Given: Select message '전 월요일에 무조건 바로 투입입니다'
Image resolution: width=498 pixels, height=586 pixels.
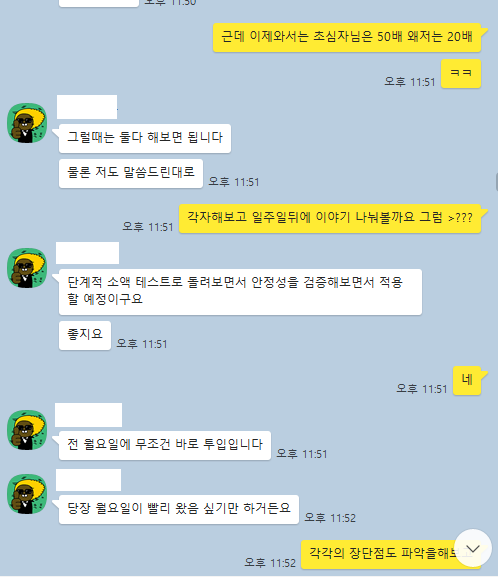Looking at the screenshot, I should [x=165, y=445].
